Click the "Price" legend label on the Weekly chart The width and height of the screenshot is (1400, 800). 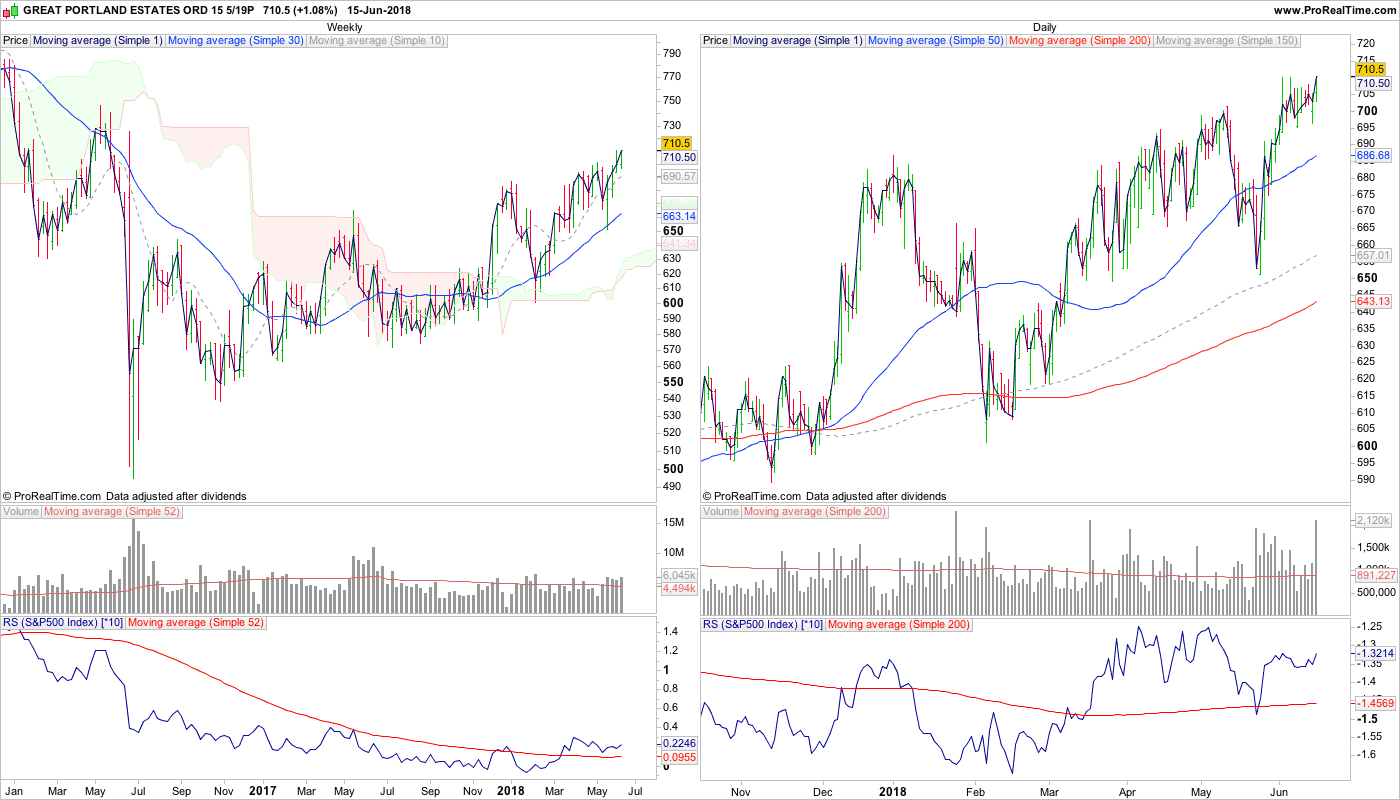pyautogui.click(x=16, y=41)
